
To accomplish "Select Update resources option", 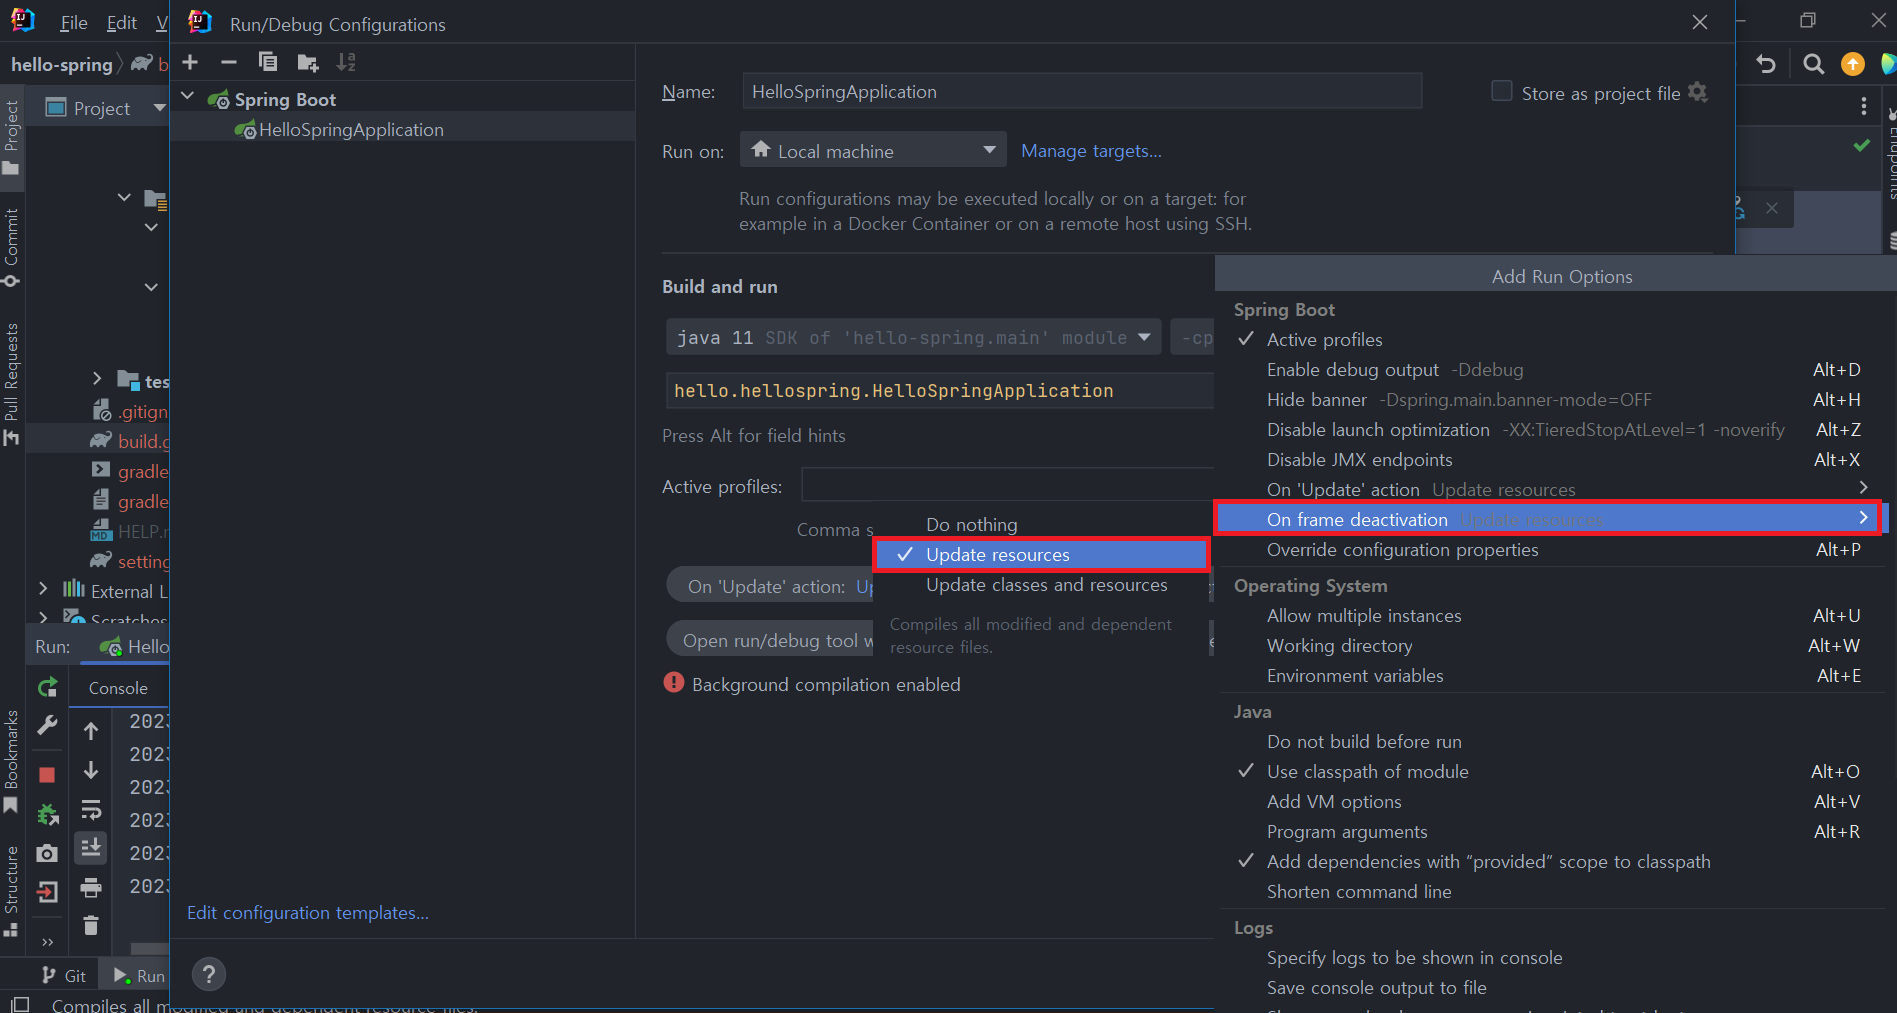I will pyautogui.click(x=1041, y=555).
